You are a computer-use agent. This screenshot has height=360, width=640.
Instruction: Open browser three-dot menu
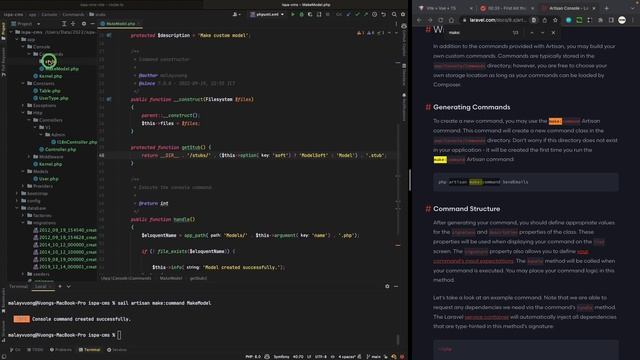point(633,20)
